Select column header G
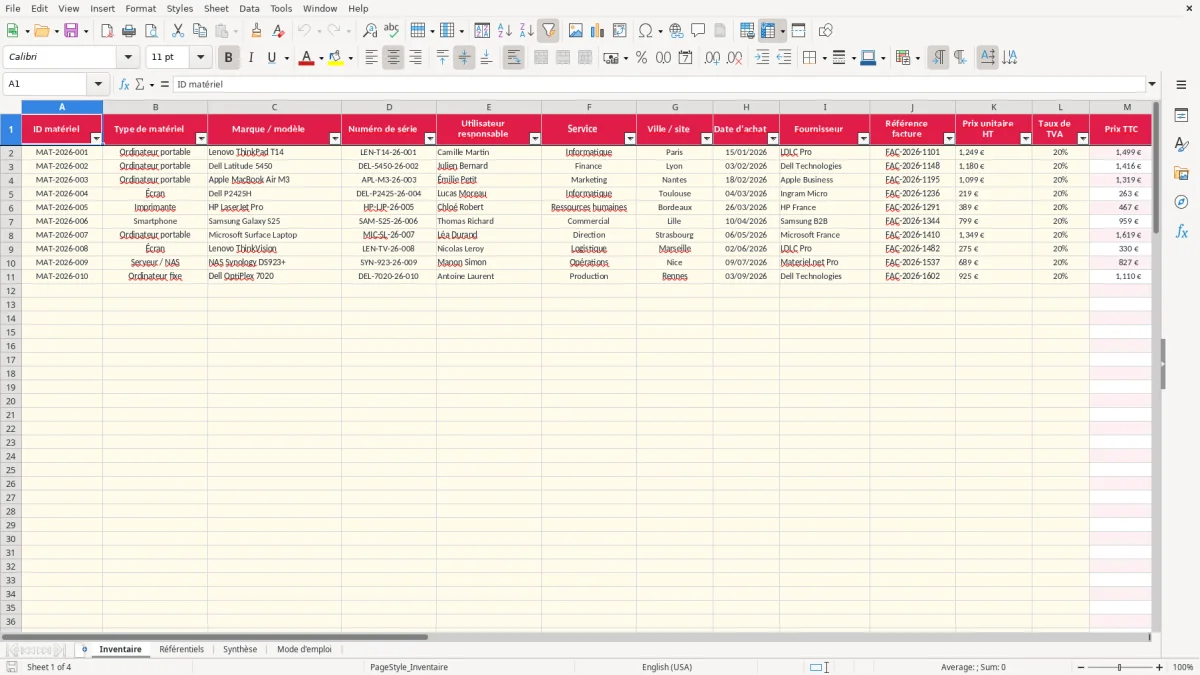This screenshot has height=675, width=1200. coord(675,107)
